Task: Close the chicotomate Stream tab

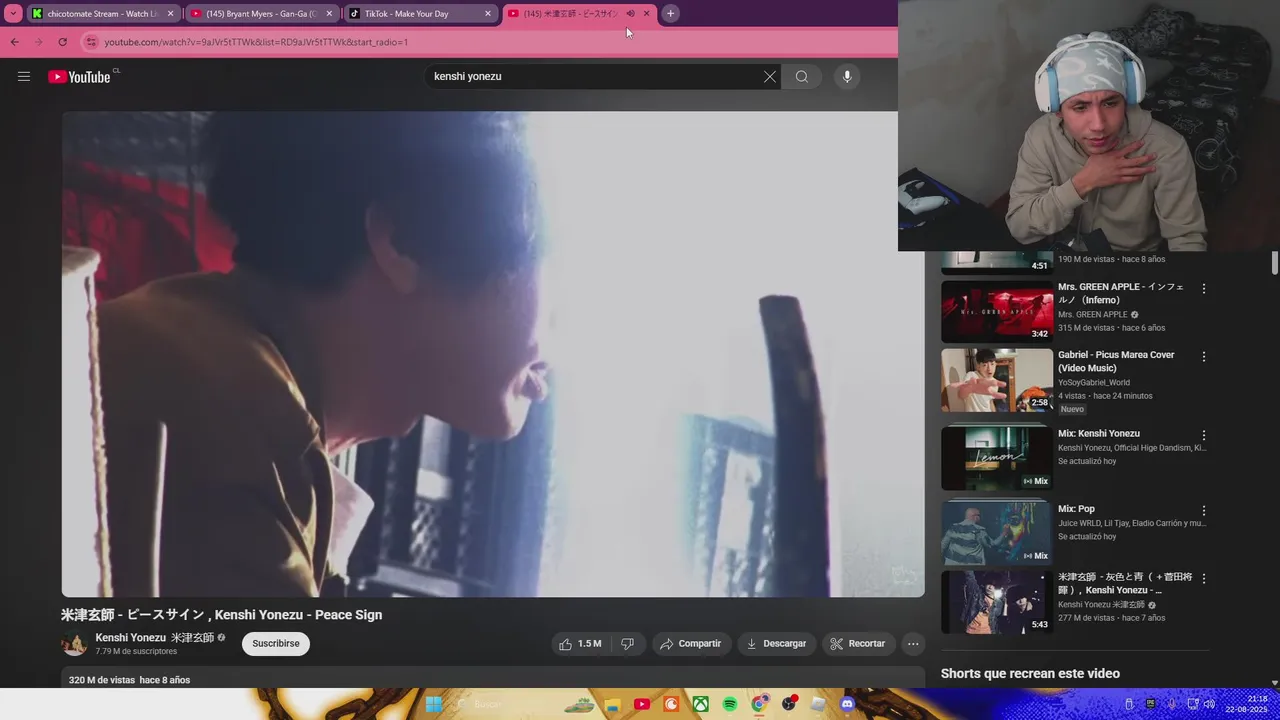Action: tap(171, 14)
